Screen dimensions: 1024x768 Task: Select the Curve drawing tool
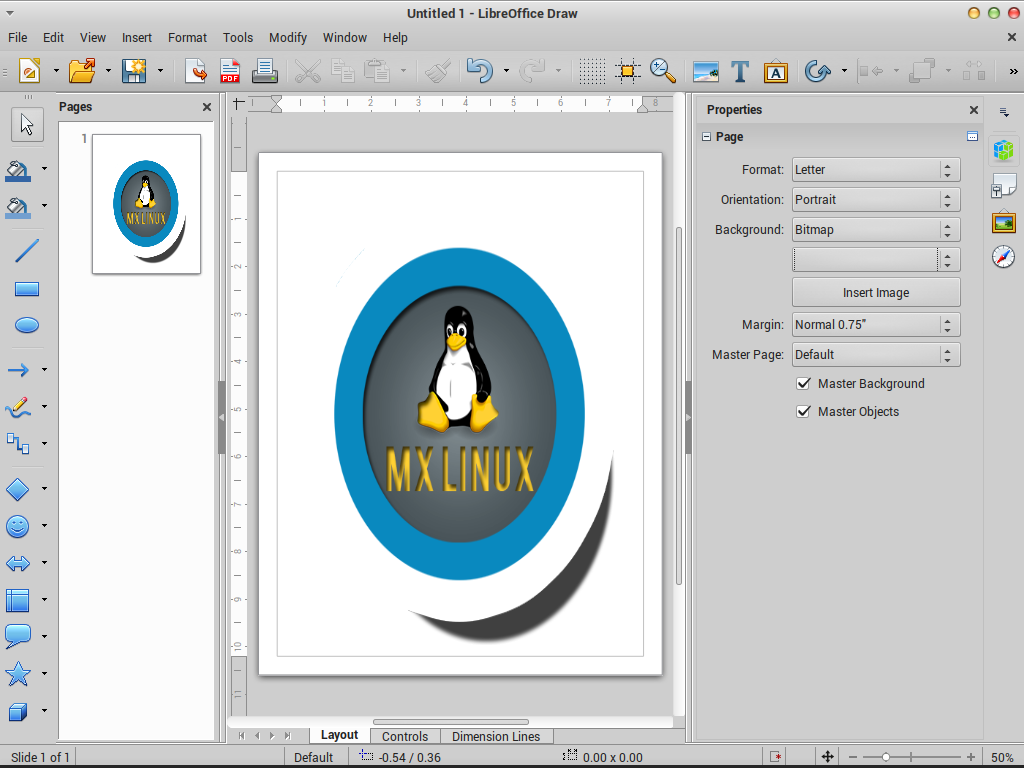click(18, 407)
